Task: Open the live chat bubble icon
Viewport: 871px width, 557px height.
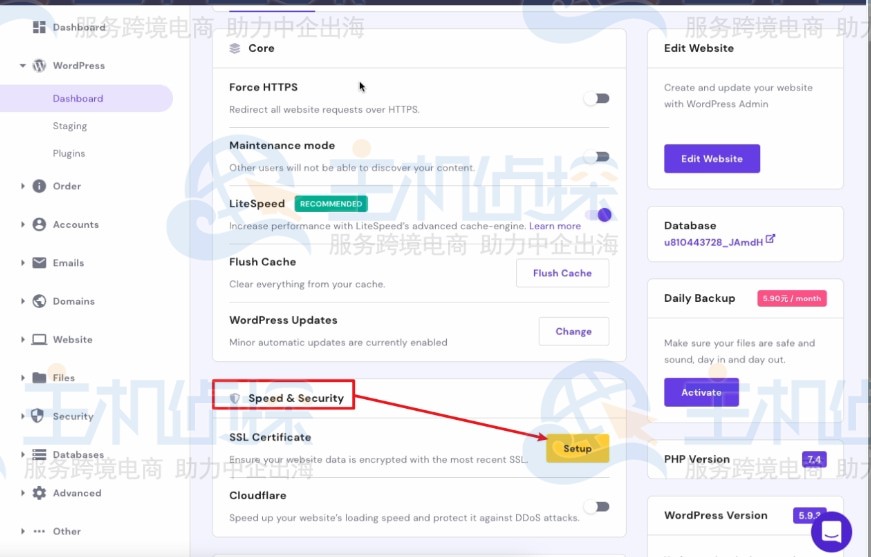Action: 831,532
